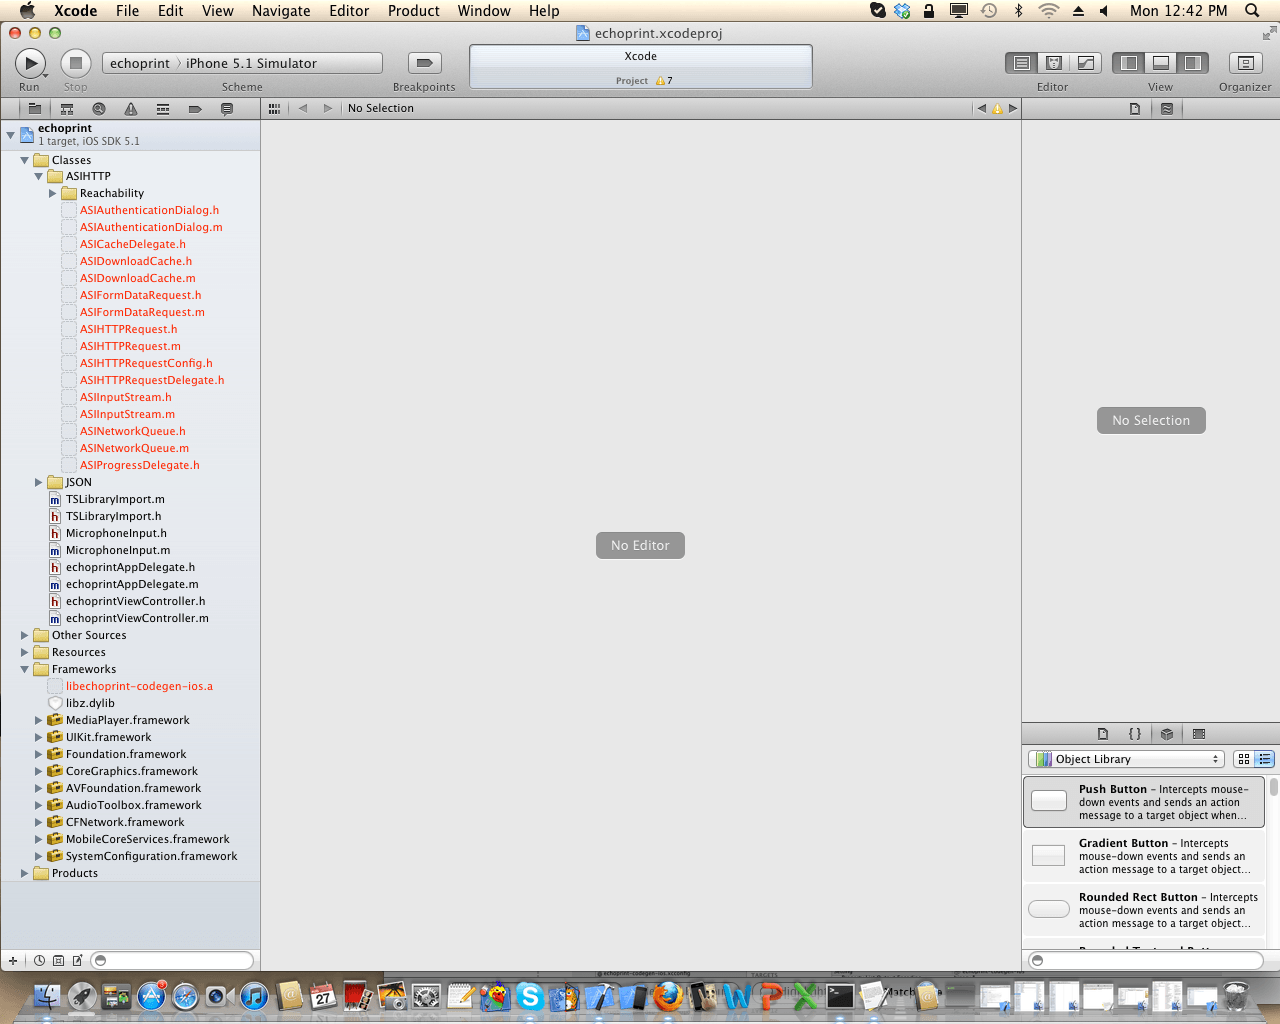Expand the Products group
The height and width of the screenshot is (1024, 1280).
pyautogui.click(x=25, y=873)
